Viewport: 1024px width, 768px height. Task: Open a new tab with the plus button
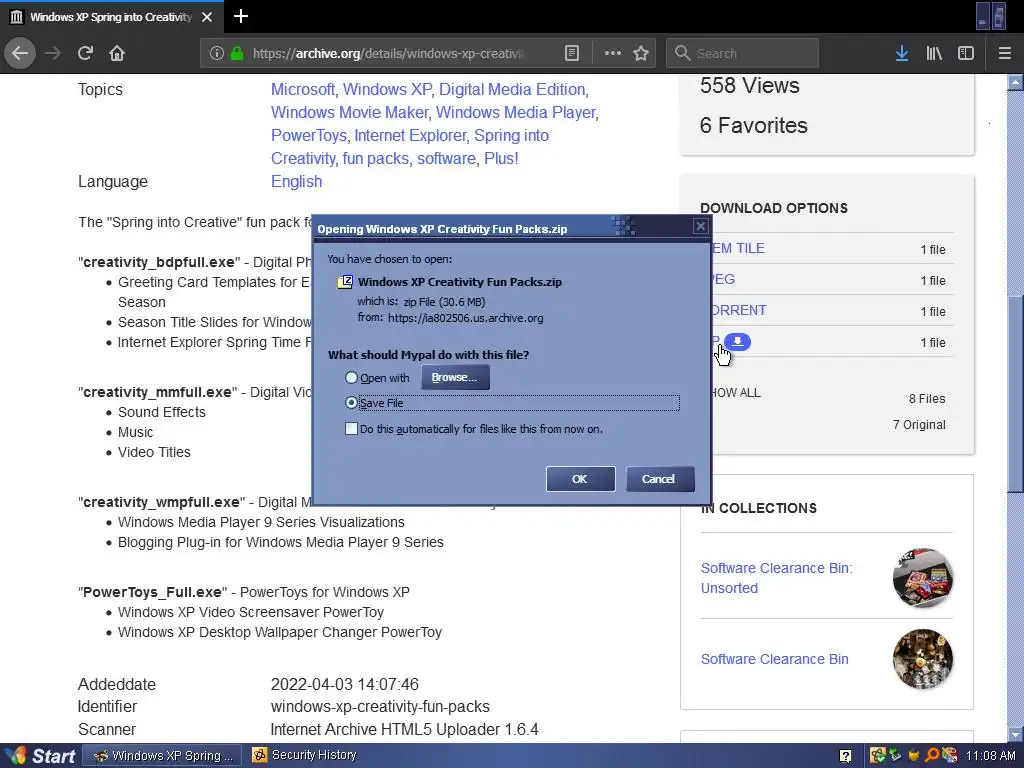[x=240, y=16]
